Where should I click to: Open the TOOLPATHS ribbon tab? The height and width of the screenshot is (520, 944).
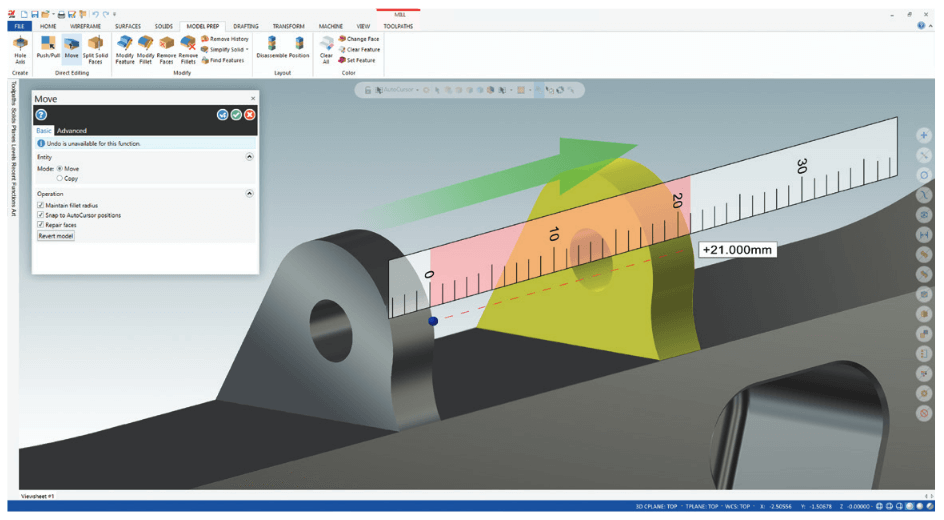click(397, 26)
